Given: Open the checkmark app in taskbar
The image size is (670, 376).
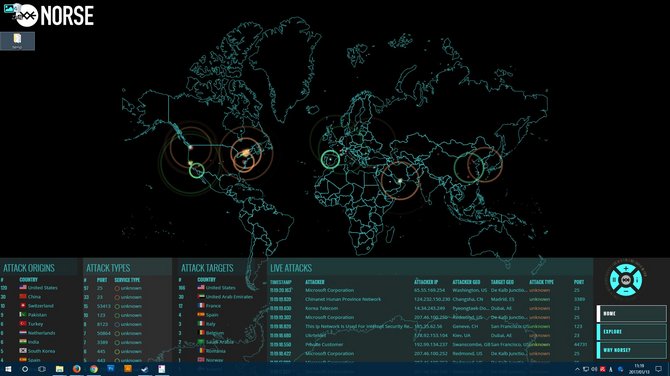Looking at the screenshot, I should [144, 369].
